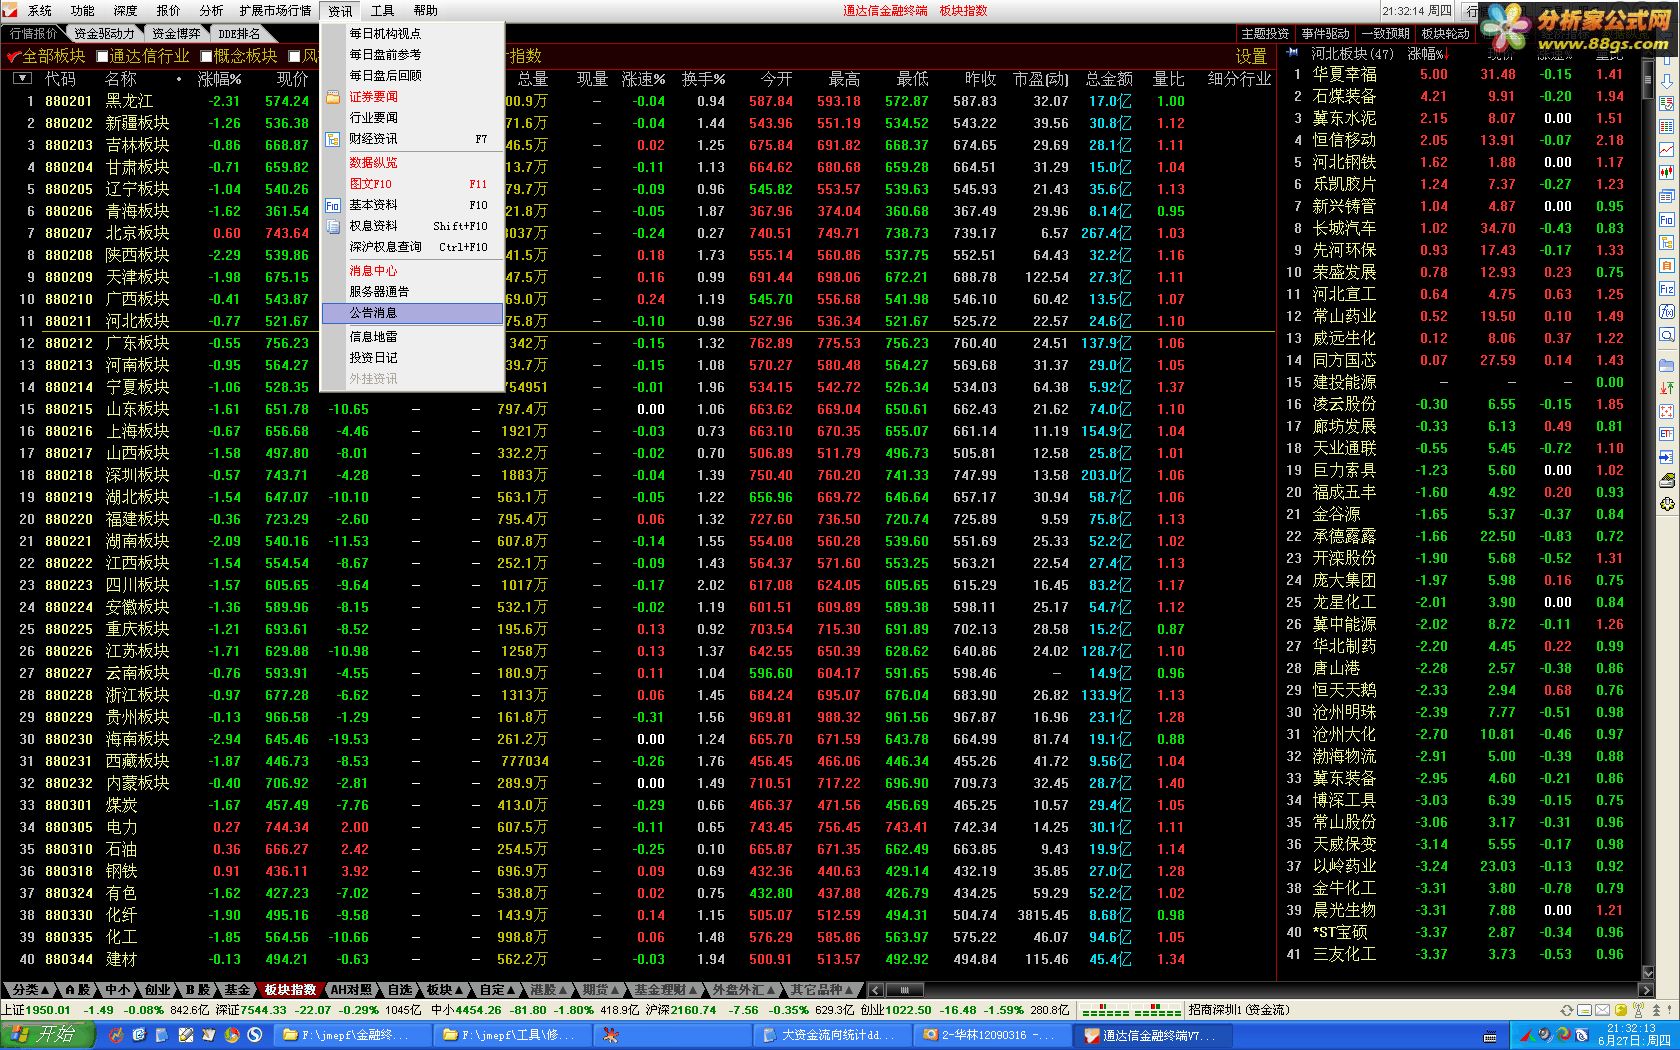Image resolution: width=1680 pixels, height=1050 pixels.
Task: Select the checked 全部板块 option
Action: tap(46, 56)
